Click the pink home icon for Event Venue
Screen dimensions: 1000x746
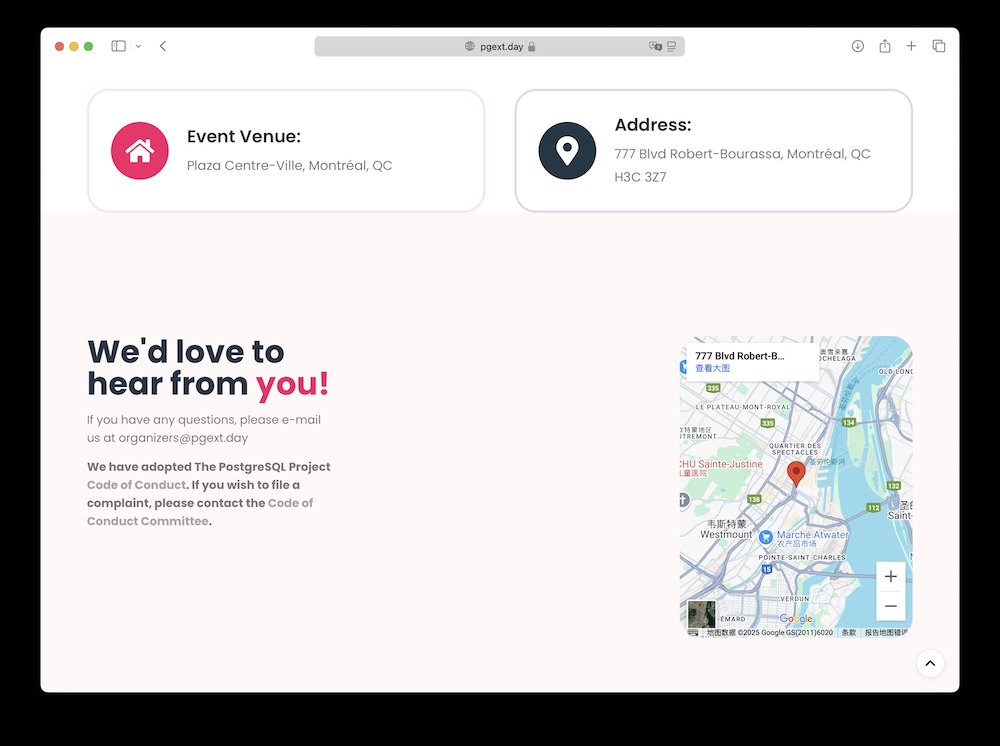140,151
